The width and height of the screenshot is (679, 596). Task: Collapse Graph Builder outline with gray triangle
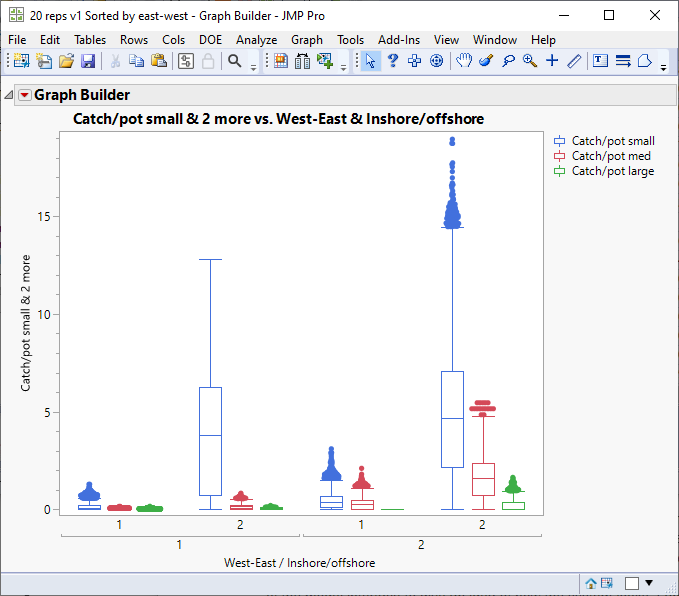pyautogui.click(x=9, y=95)
